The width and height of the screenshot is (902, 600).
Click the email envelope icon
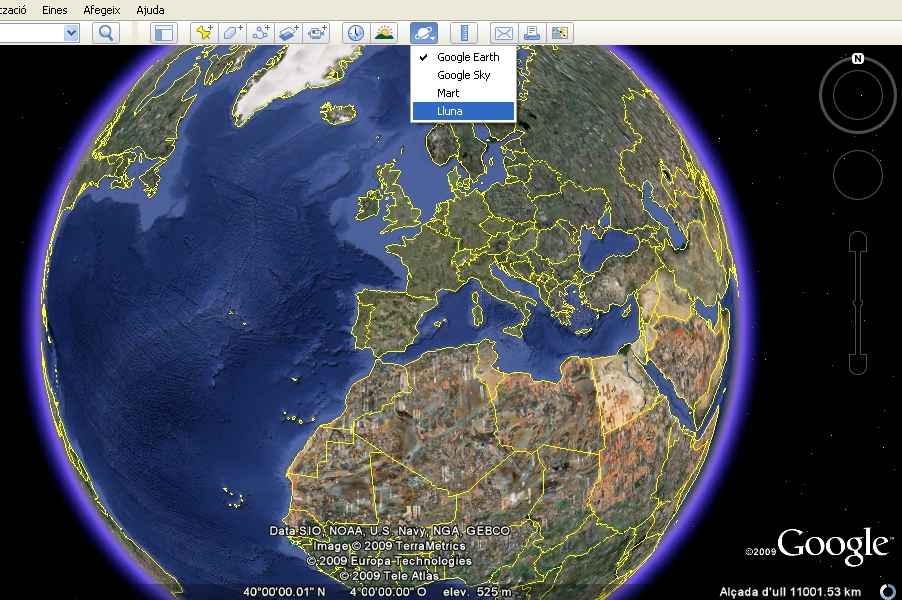504,33
